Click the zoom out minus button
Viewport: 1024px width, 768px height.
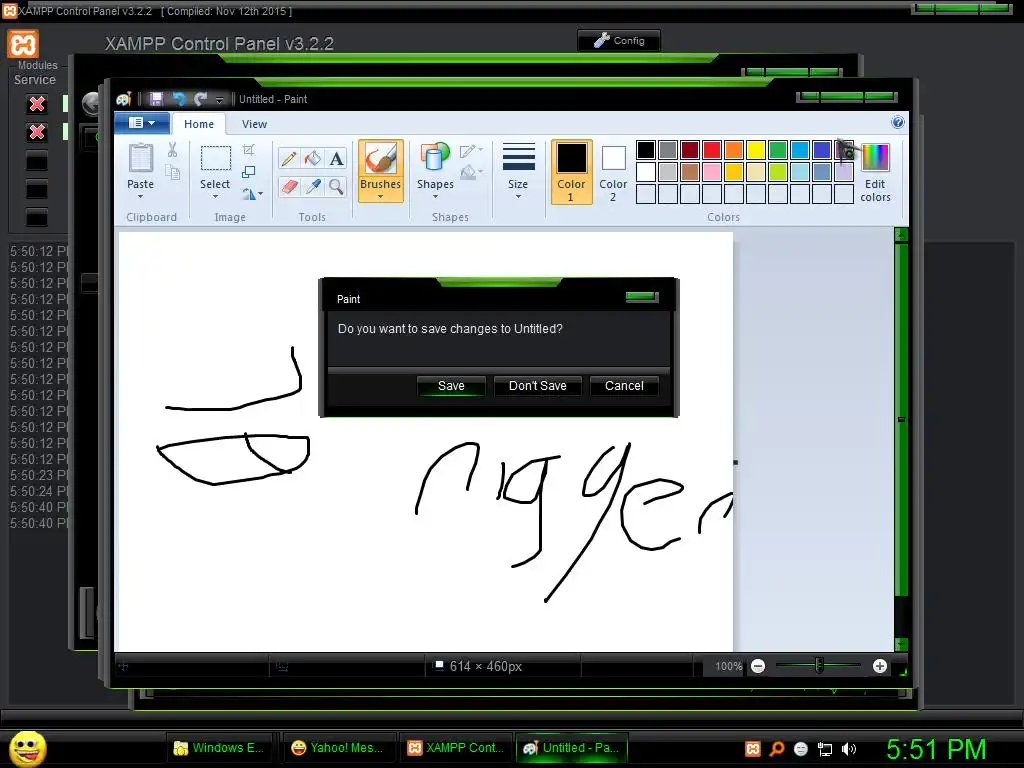[x=758, y=666]
